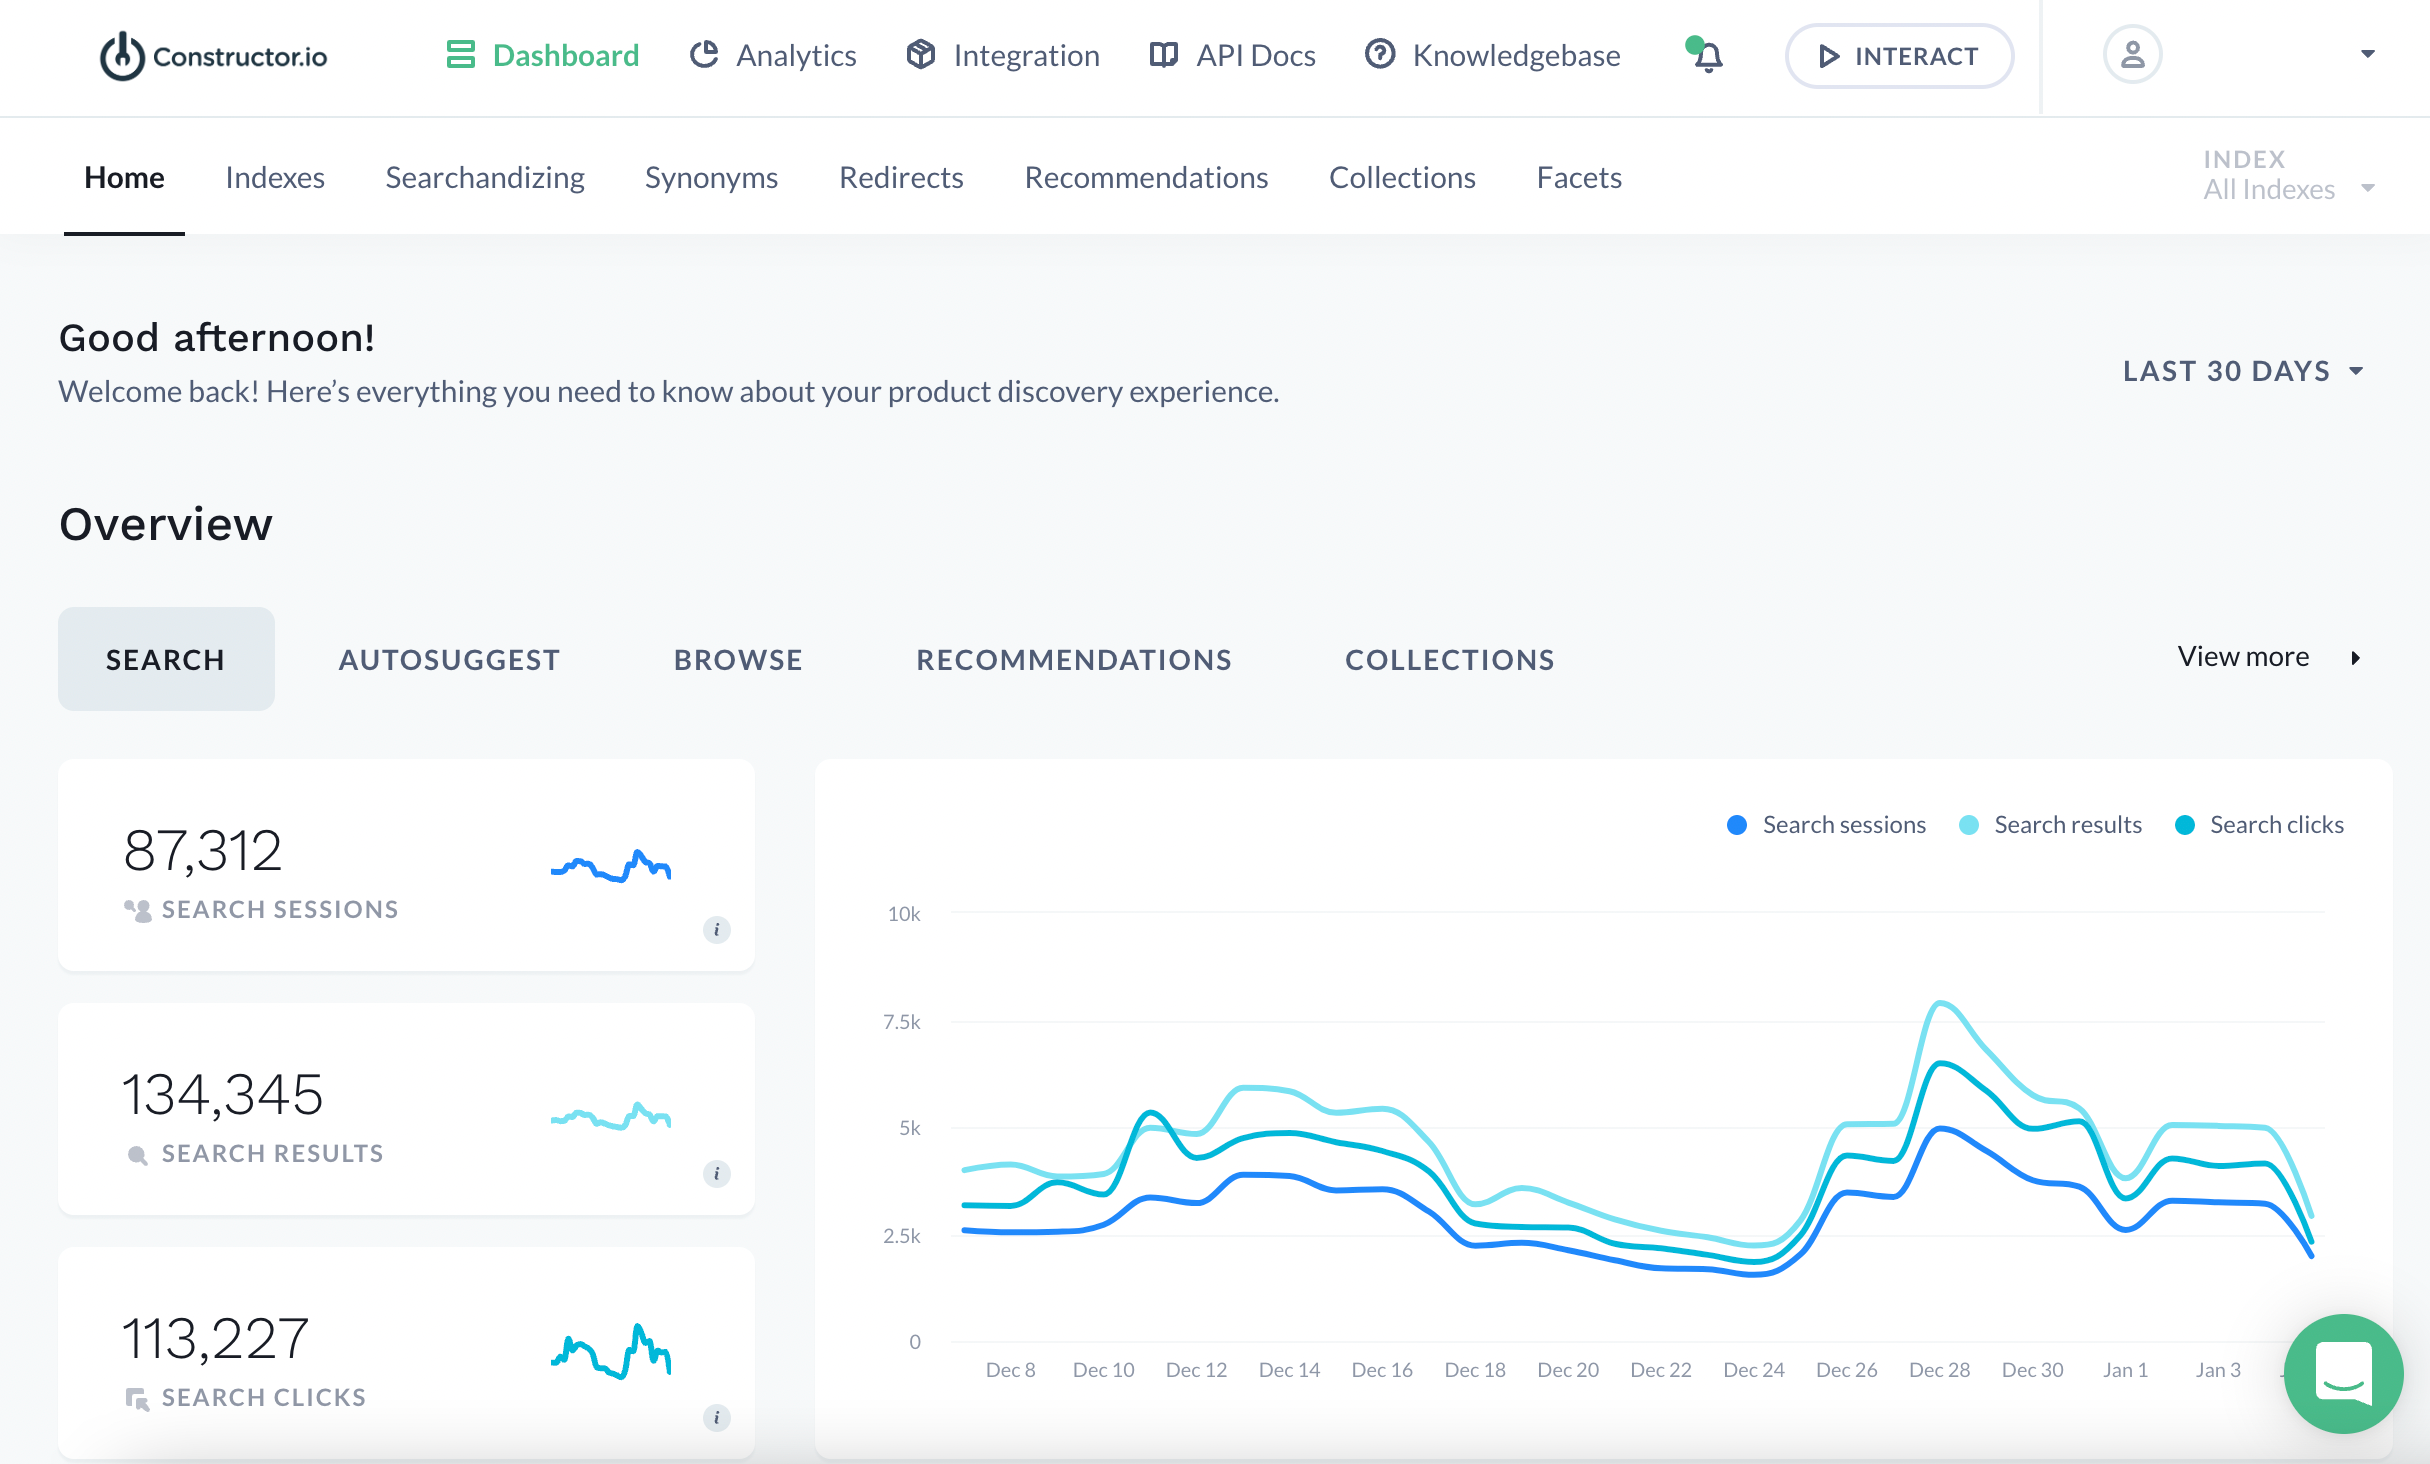
Task: Click the View more link
Action: tap(2243, 656)
